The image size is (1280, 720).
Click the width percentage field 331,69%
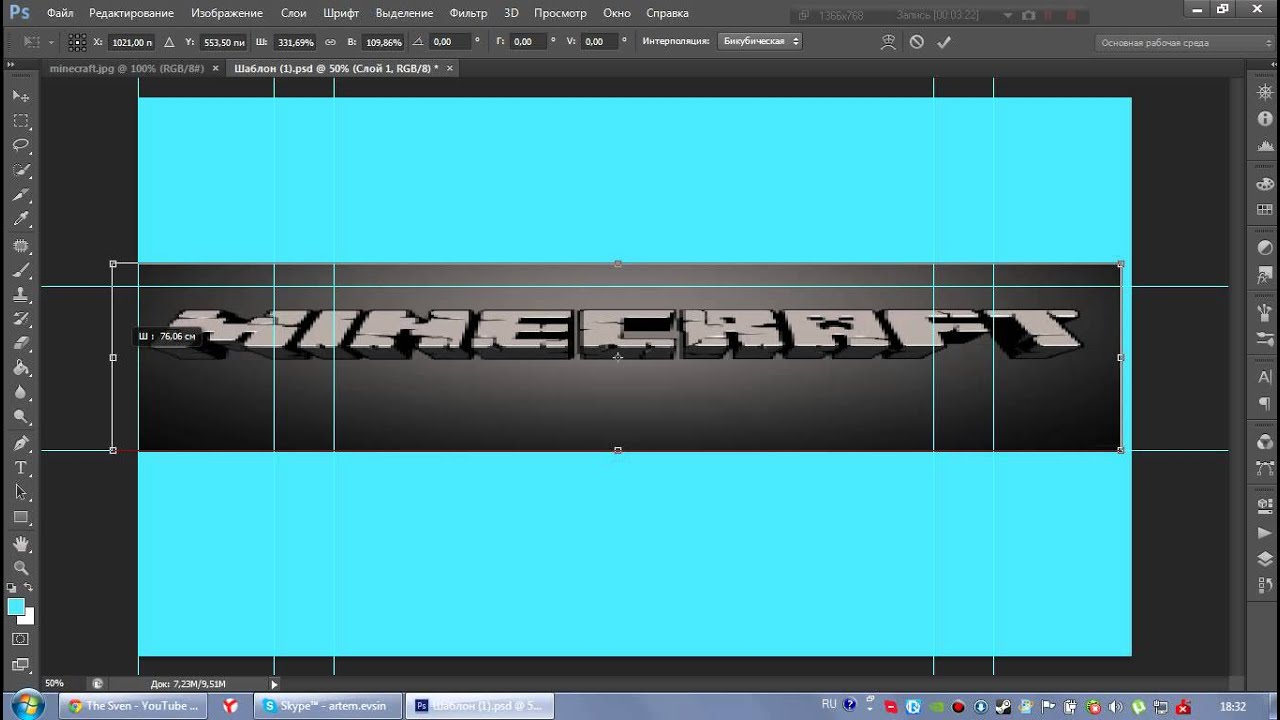click(296, 42)
